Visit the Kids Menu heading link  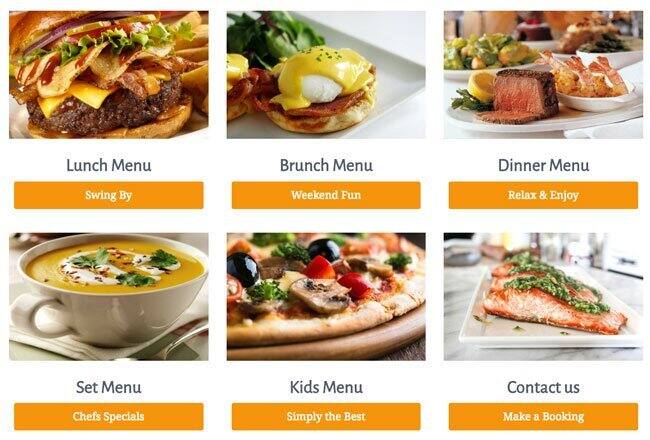pos(326,387)
